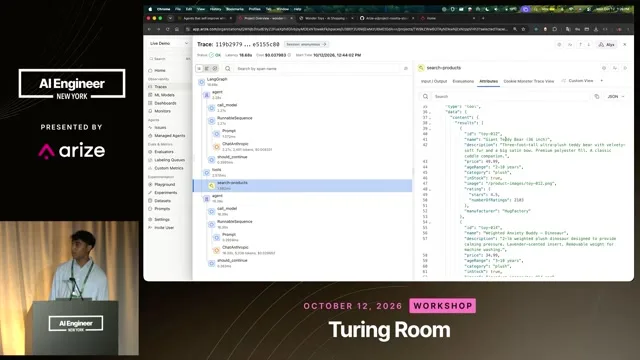Screen dimensions: 640x360
Task: Close the trace detail panel
Action: tap(624, 44)
